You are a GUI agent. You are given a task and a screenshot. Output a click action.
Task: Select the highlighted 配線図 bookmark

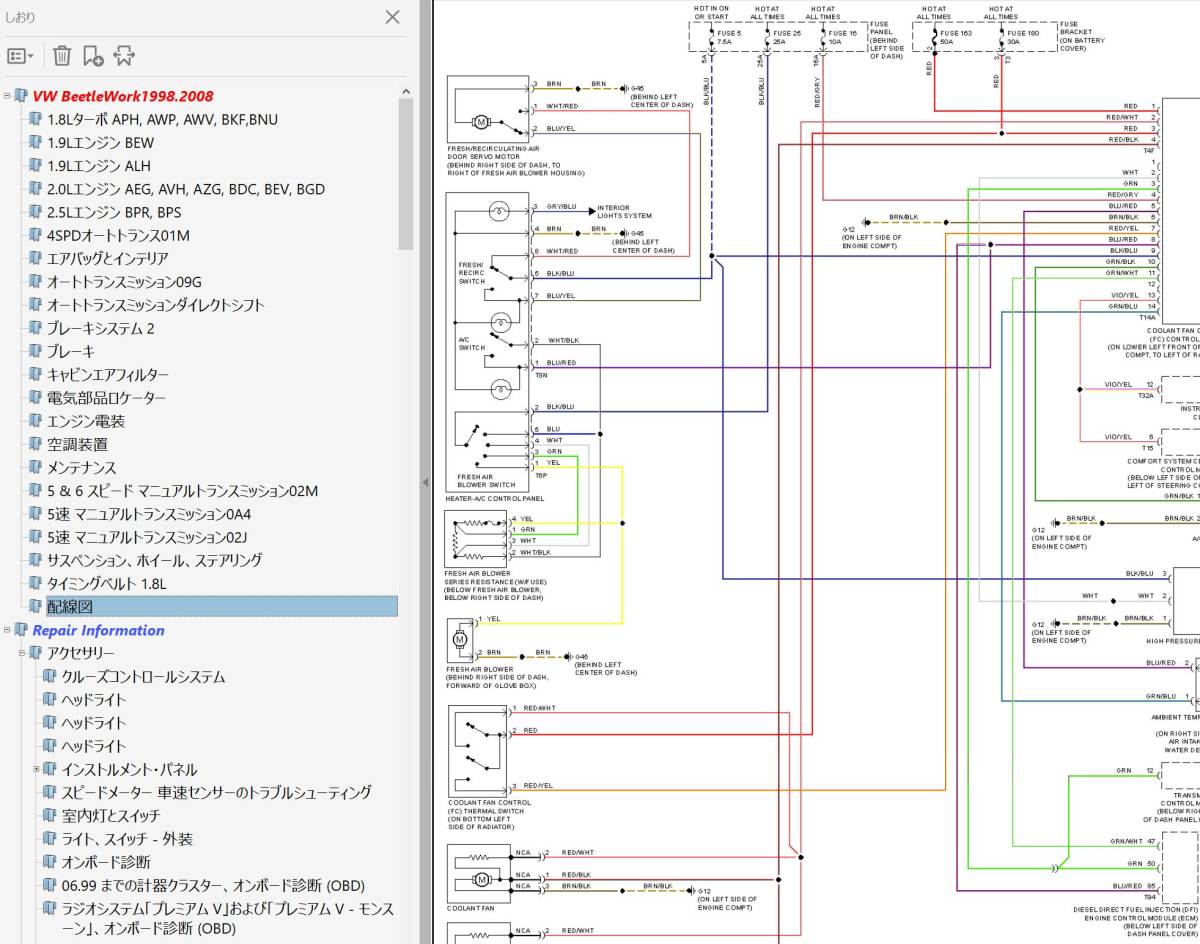(x=221, y=606)
